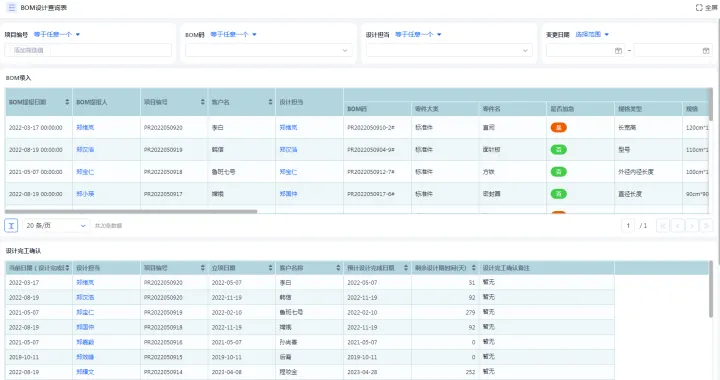
Task: Click 郑维岚 link in BOM提报人 column
Action: (85, 128)
